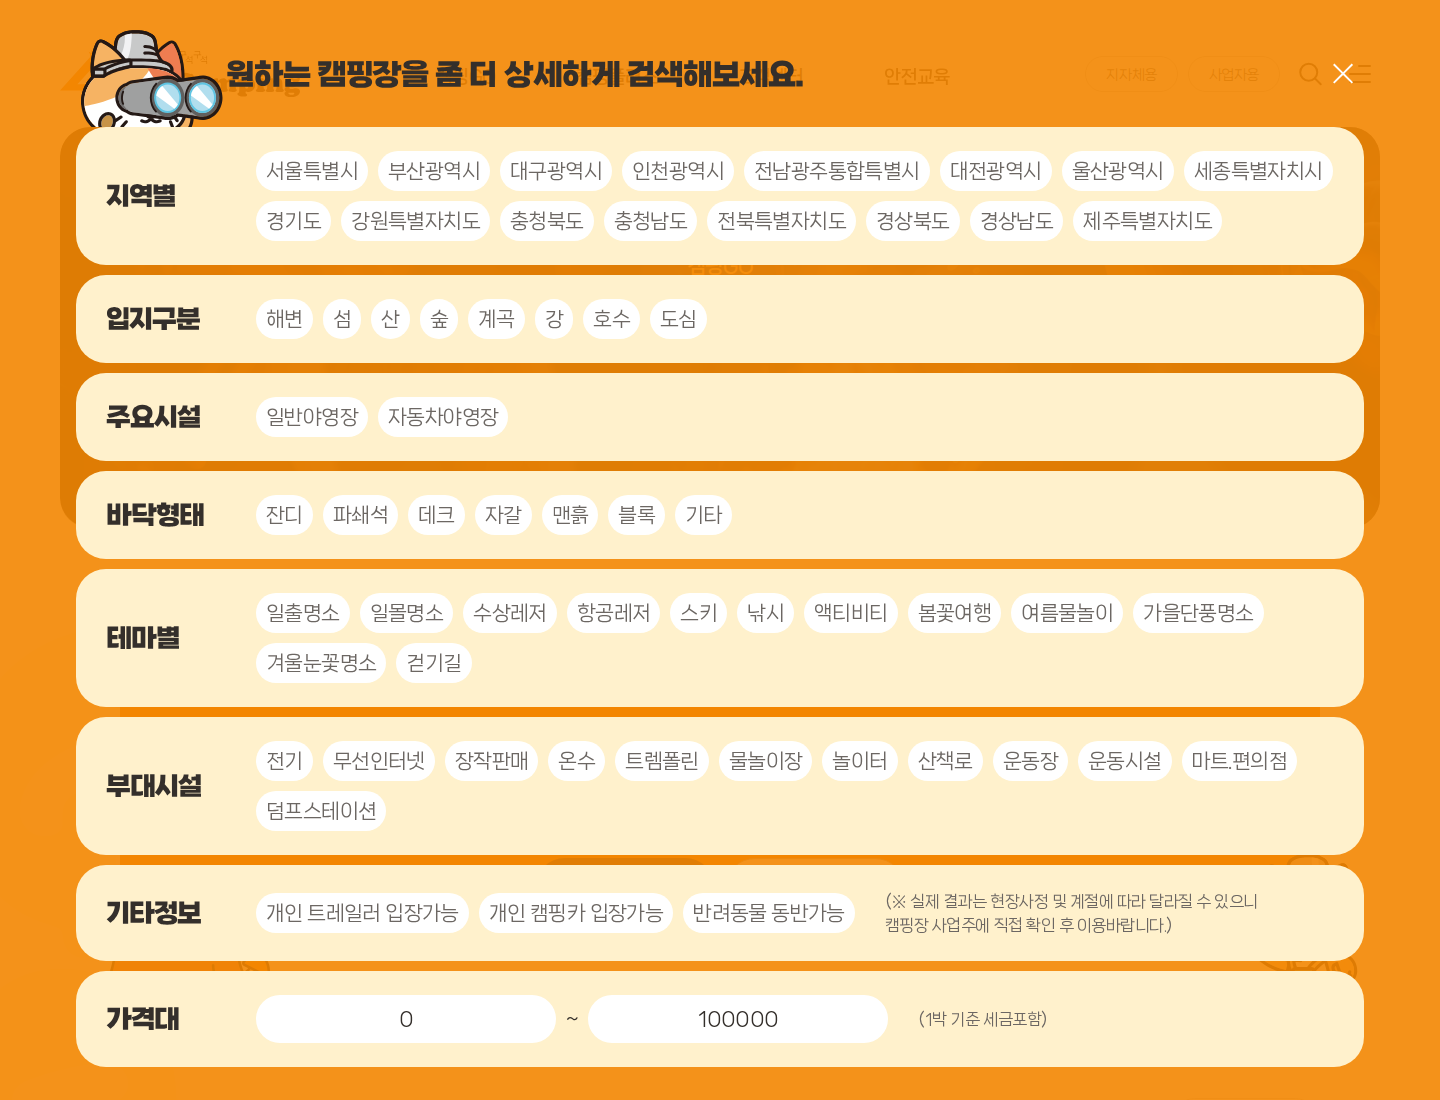1440x1100 pixels.
Task: Select the 트렘폴린 amenity
Action: [x=662, y=761]
